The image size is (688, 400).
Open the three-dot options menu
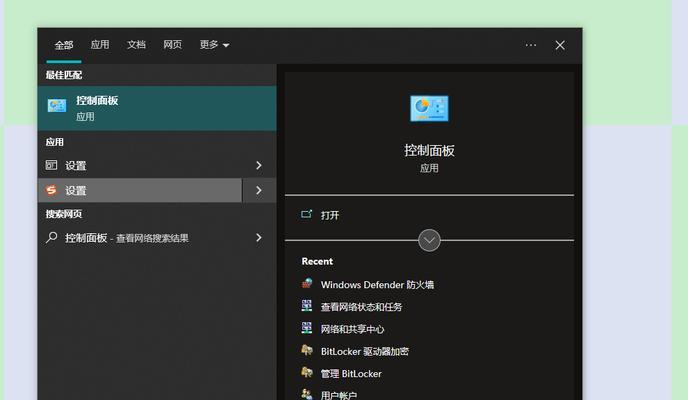(x=531, y=45)
